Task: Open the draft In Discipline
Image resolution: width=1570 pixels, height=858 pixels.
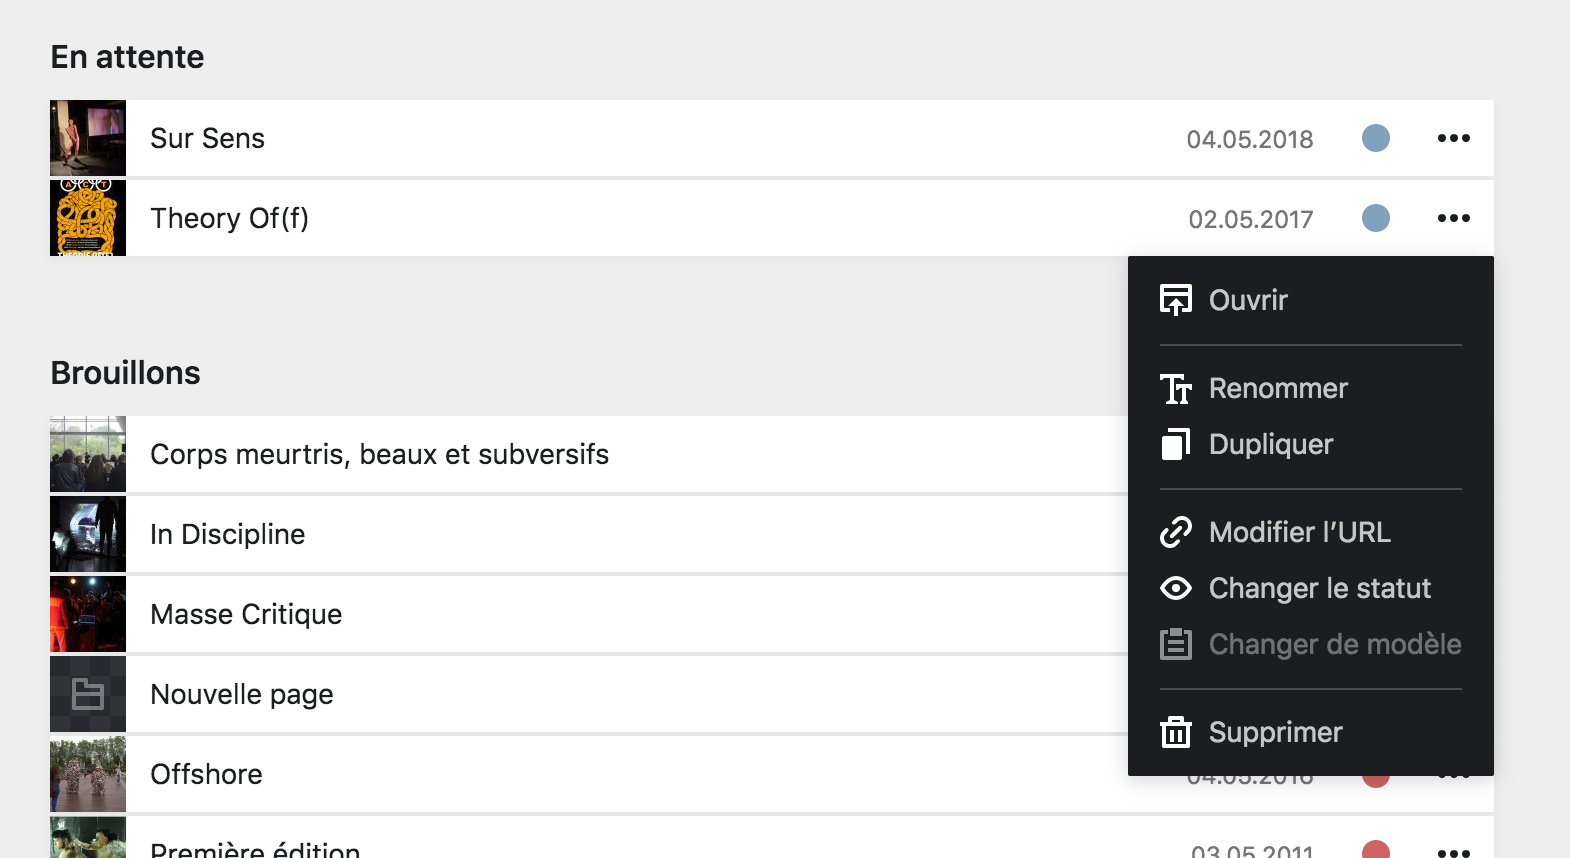Action: point(227,534)
